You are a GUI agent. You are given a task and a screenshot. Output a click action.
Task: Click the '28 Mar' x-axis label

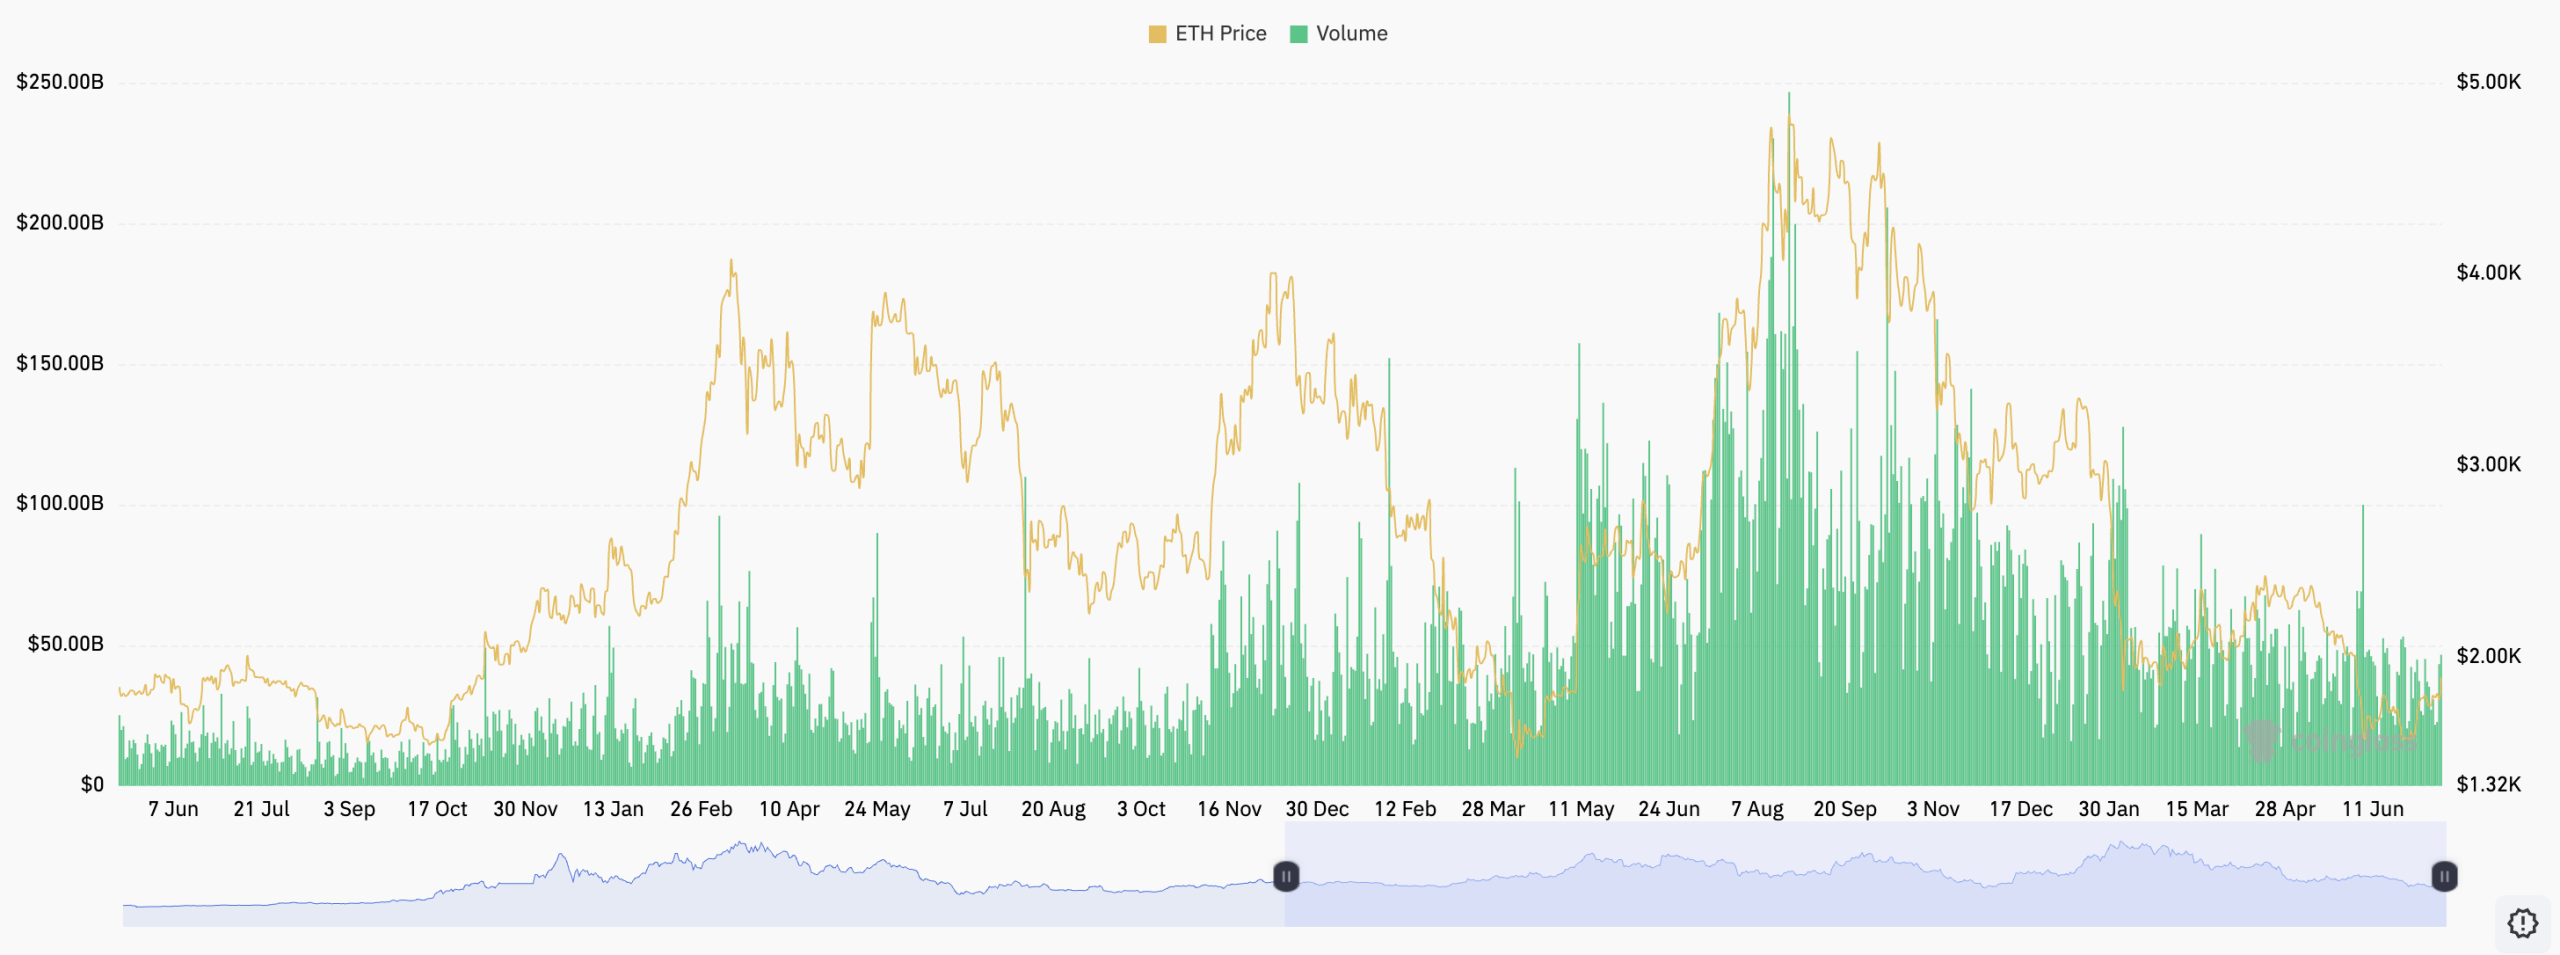1493,809
